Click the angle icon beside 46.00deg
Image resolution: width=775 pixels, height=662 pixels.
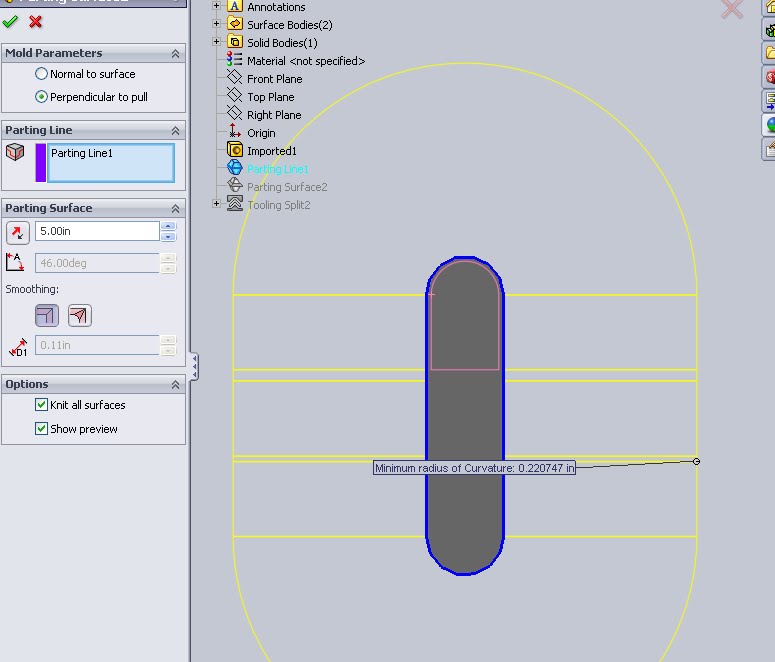(15, 262)
